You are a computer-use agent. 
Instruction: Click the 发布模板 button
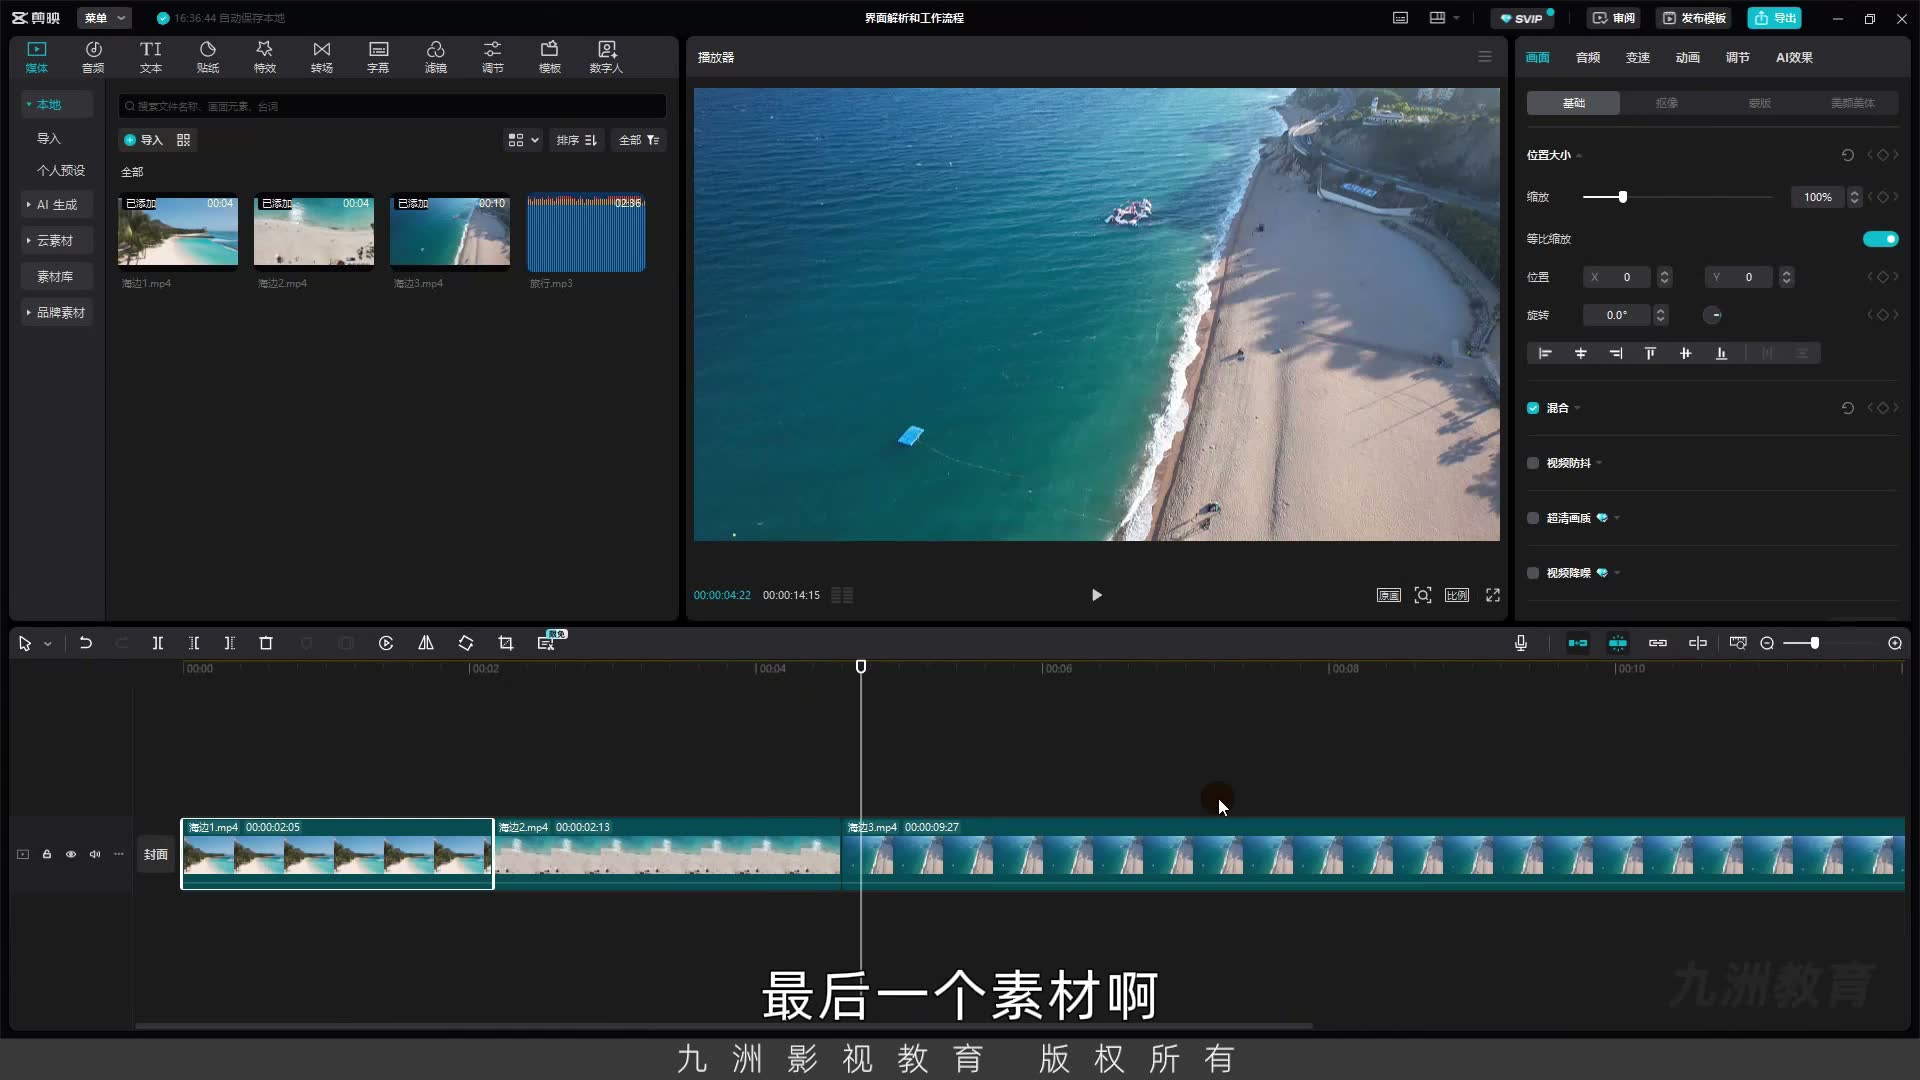pyautogui.click(x=1694, y=18)
